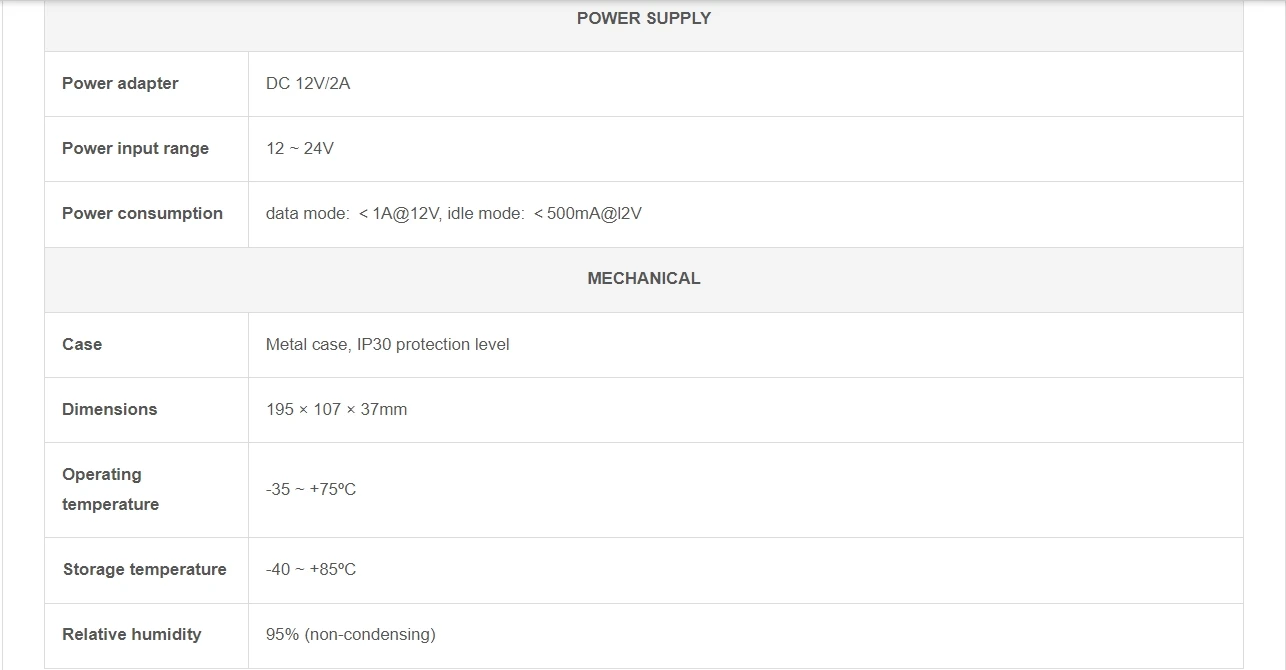
Task: Click the 195 × 107 × 37mm value
Action: (x=336, y=409)
